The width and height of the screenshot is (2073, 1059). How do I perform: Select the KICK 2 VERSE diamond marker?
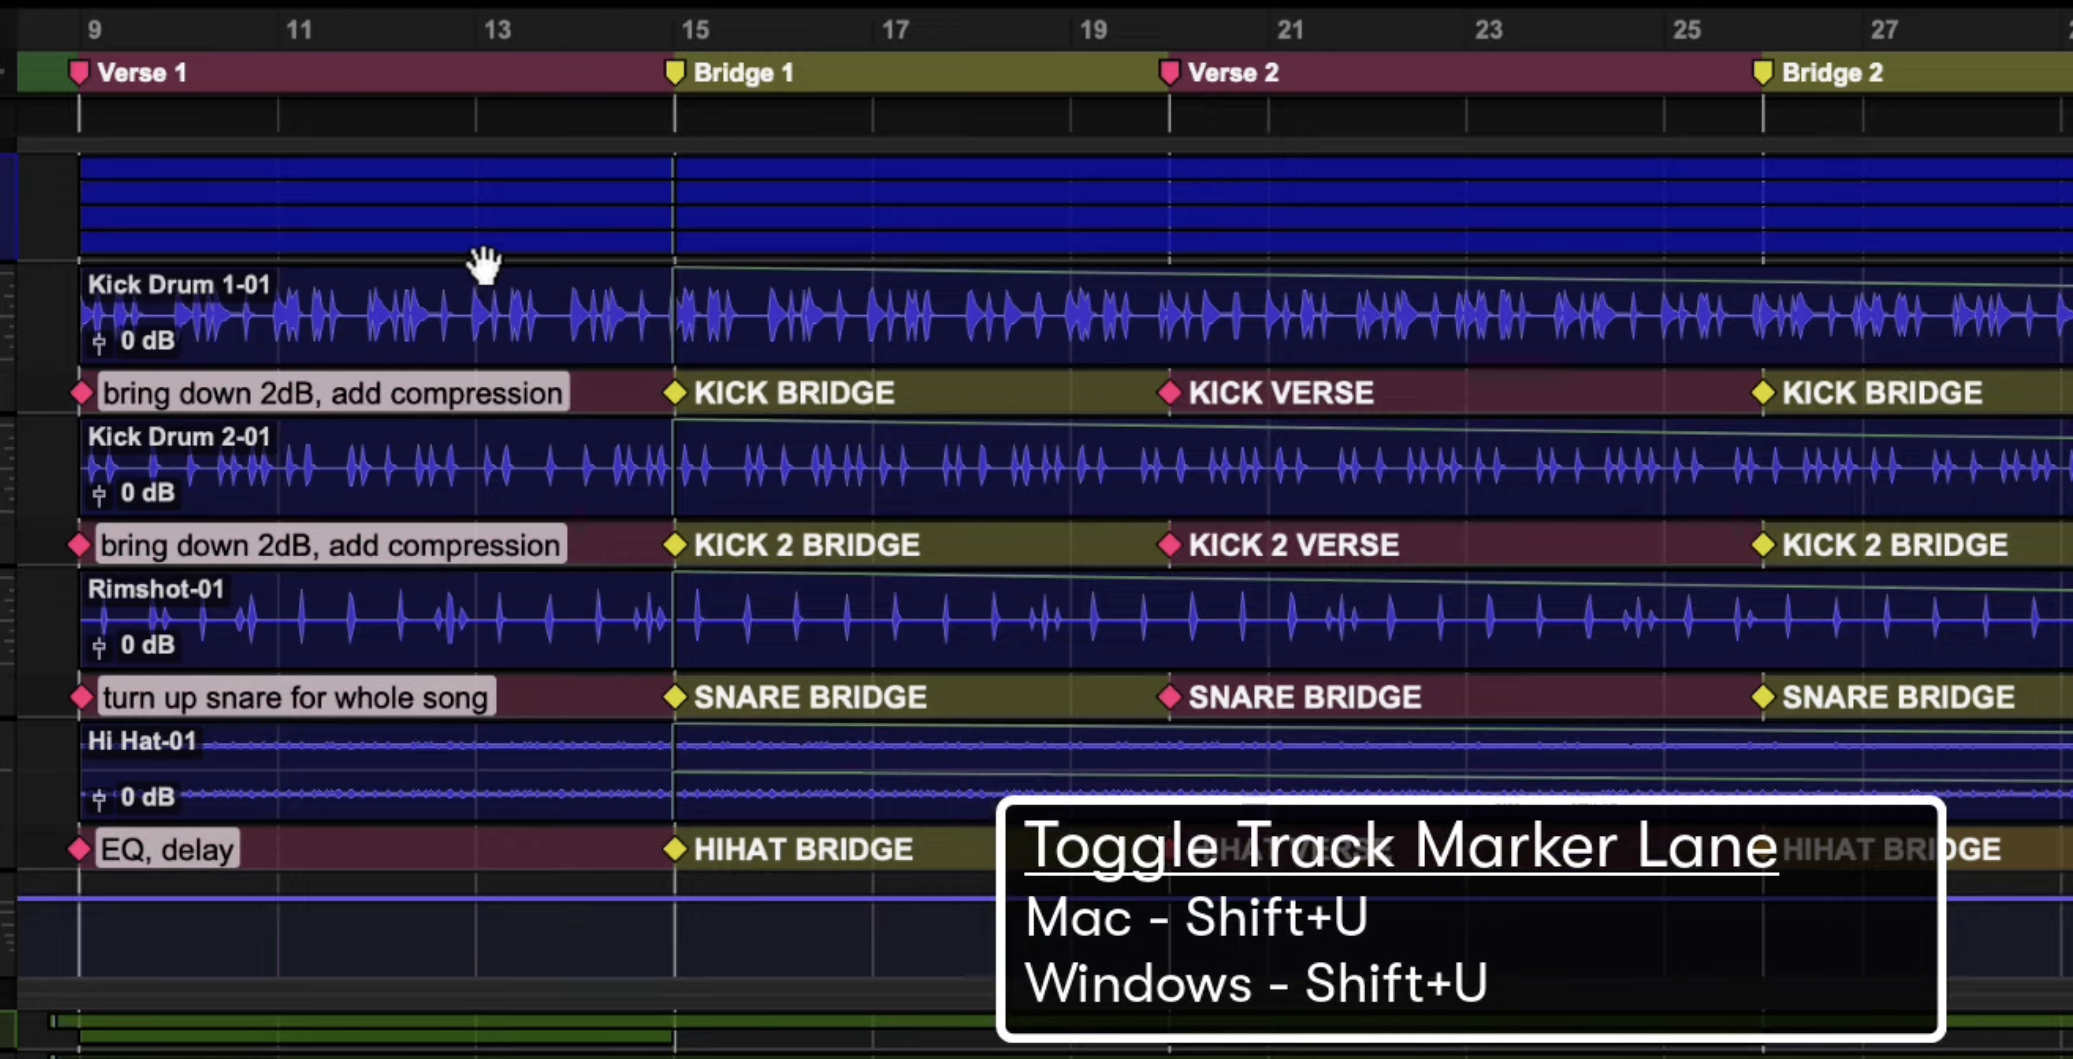pyautogui.click(x=1169, y=545)
